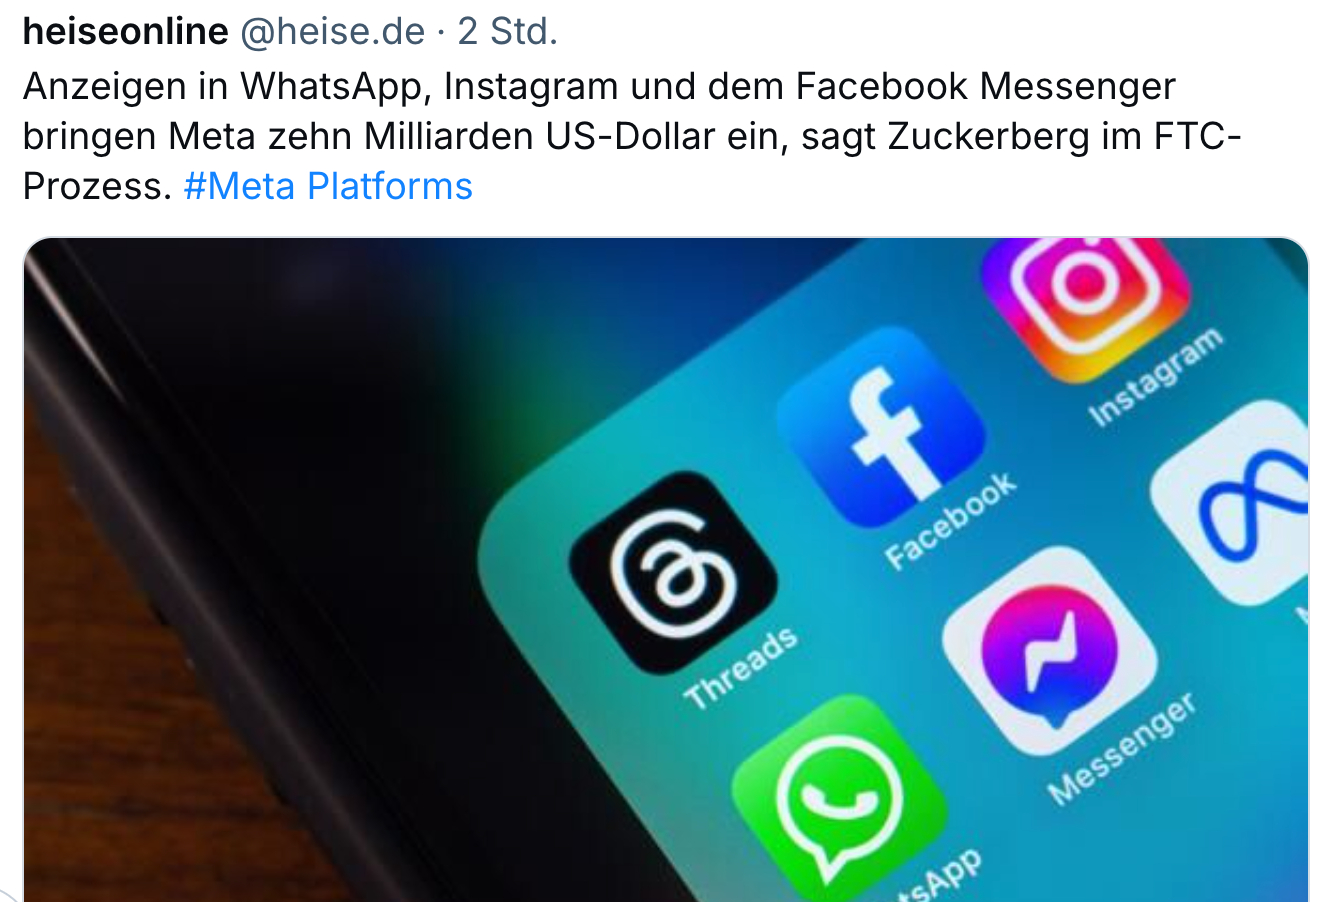Click the 'Messenger' label under its icon

pyautogui.click(x=1122, y=748)
